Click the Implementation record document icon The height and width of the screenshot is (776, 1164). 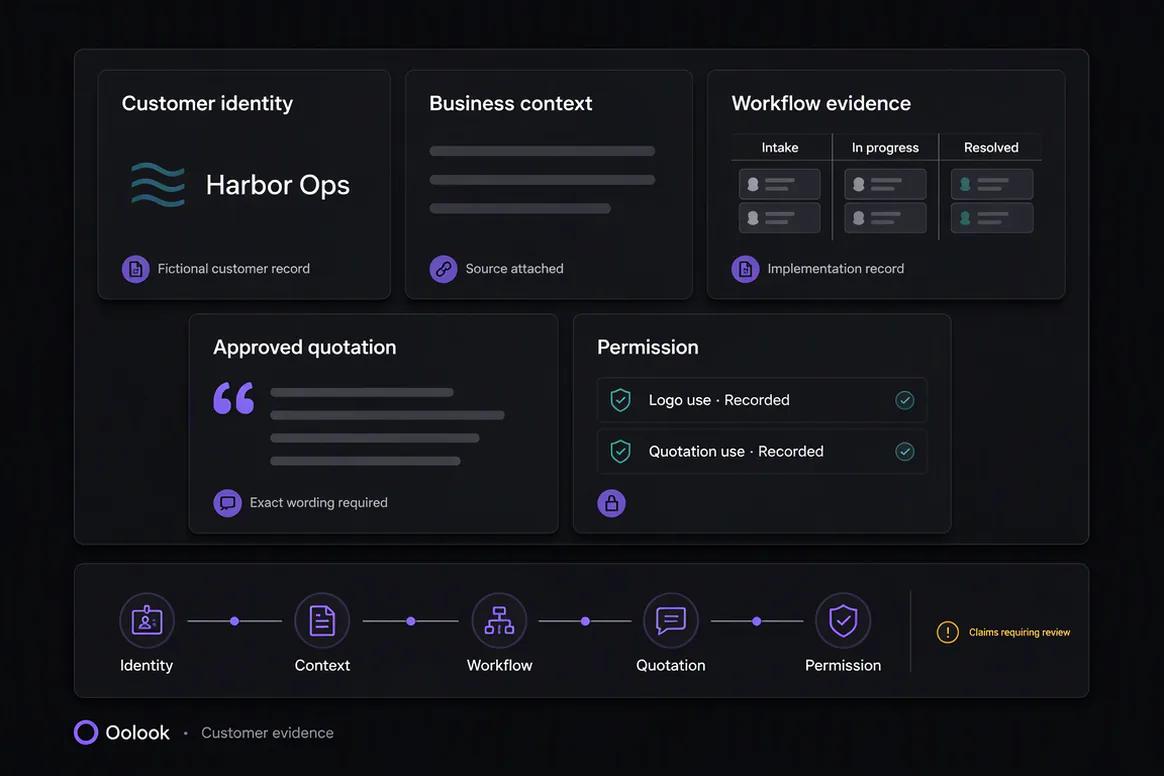coord(745,269)
